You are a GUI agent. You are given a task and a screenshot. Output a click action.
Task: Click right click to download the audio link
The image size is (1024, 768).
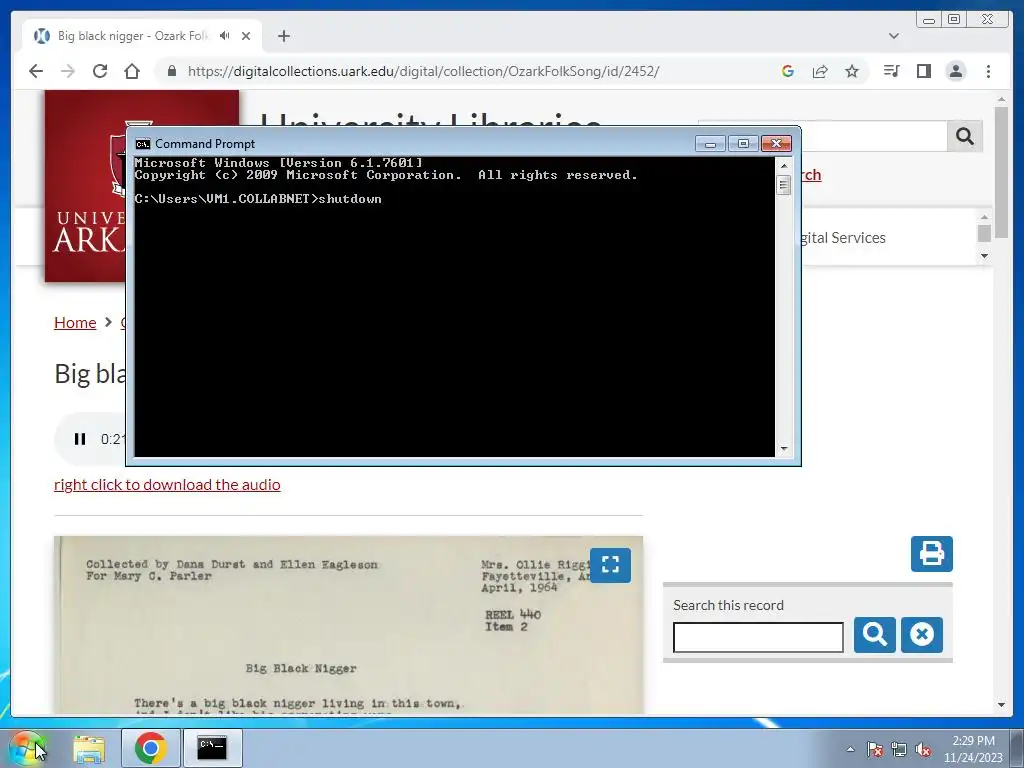(x=167, y=485)
